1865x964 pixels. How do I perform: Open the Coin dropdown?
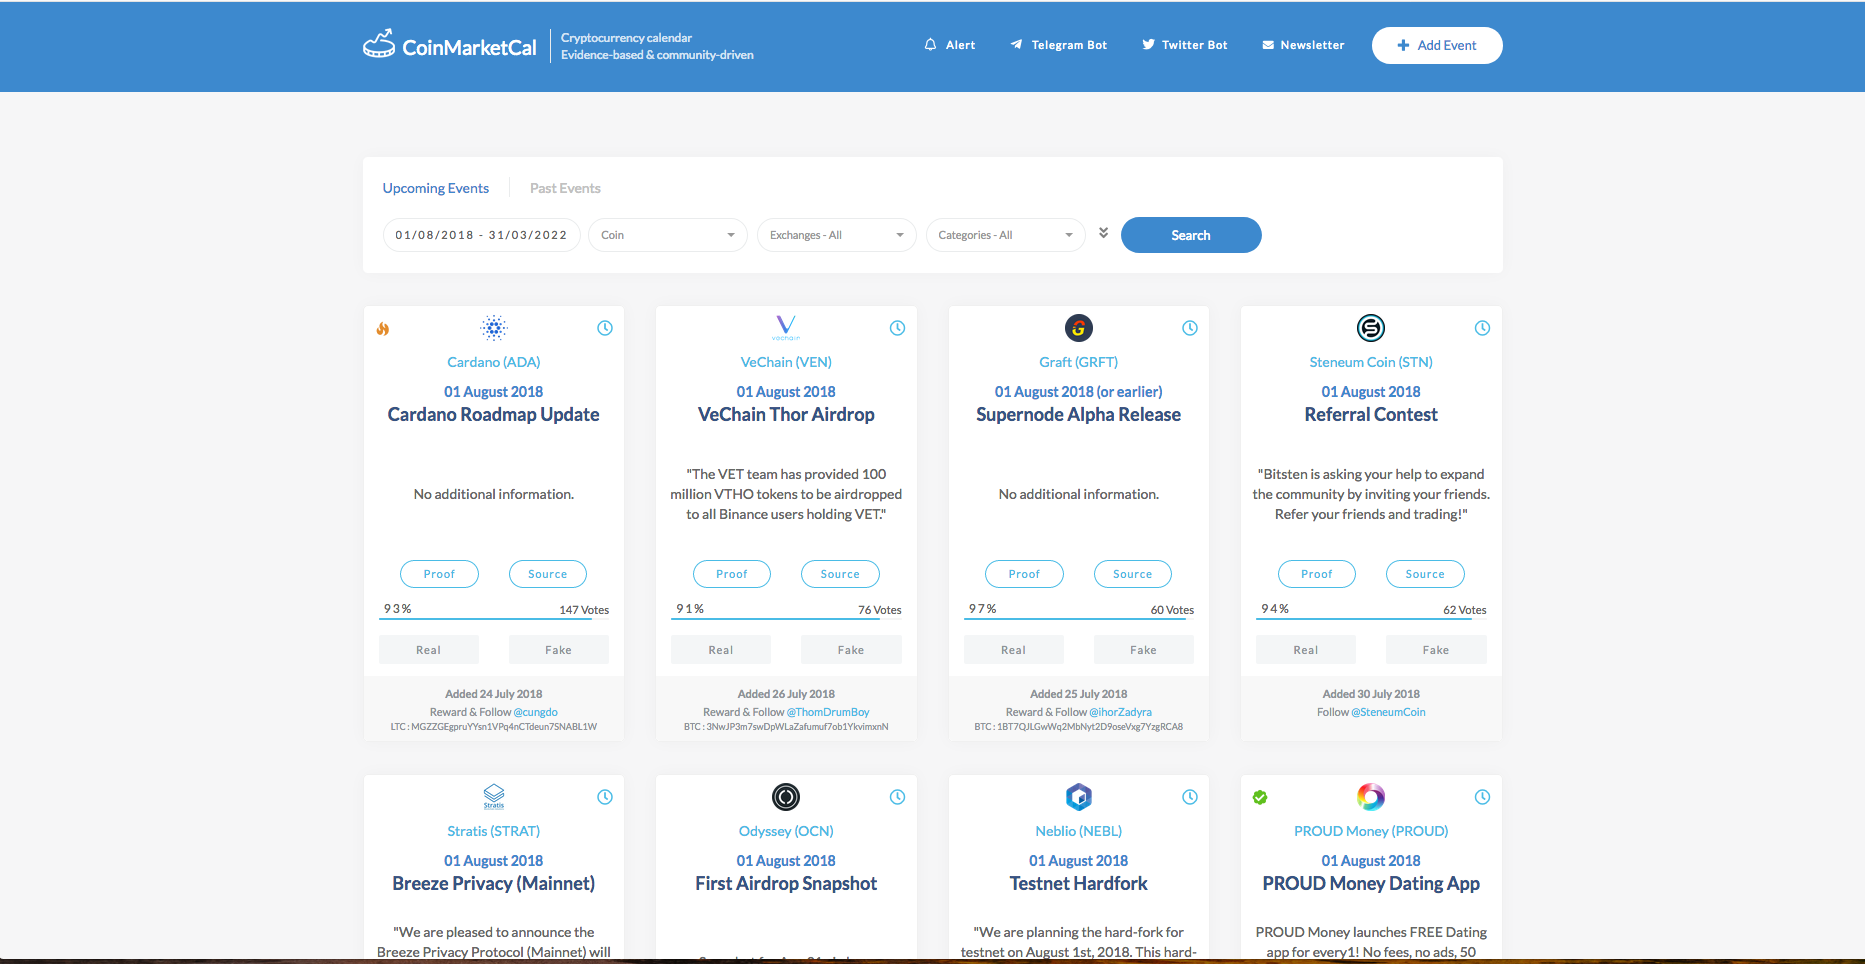point(668,235)
